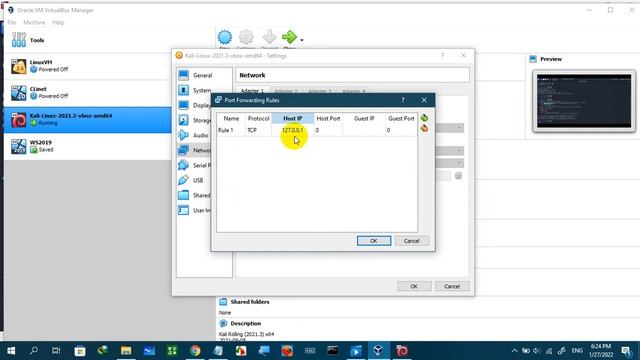
Task: Click Cancel in the Port Forwarding Rules dialog
Action: [412, 241]
